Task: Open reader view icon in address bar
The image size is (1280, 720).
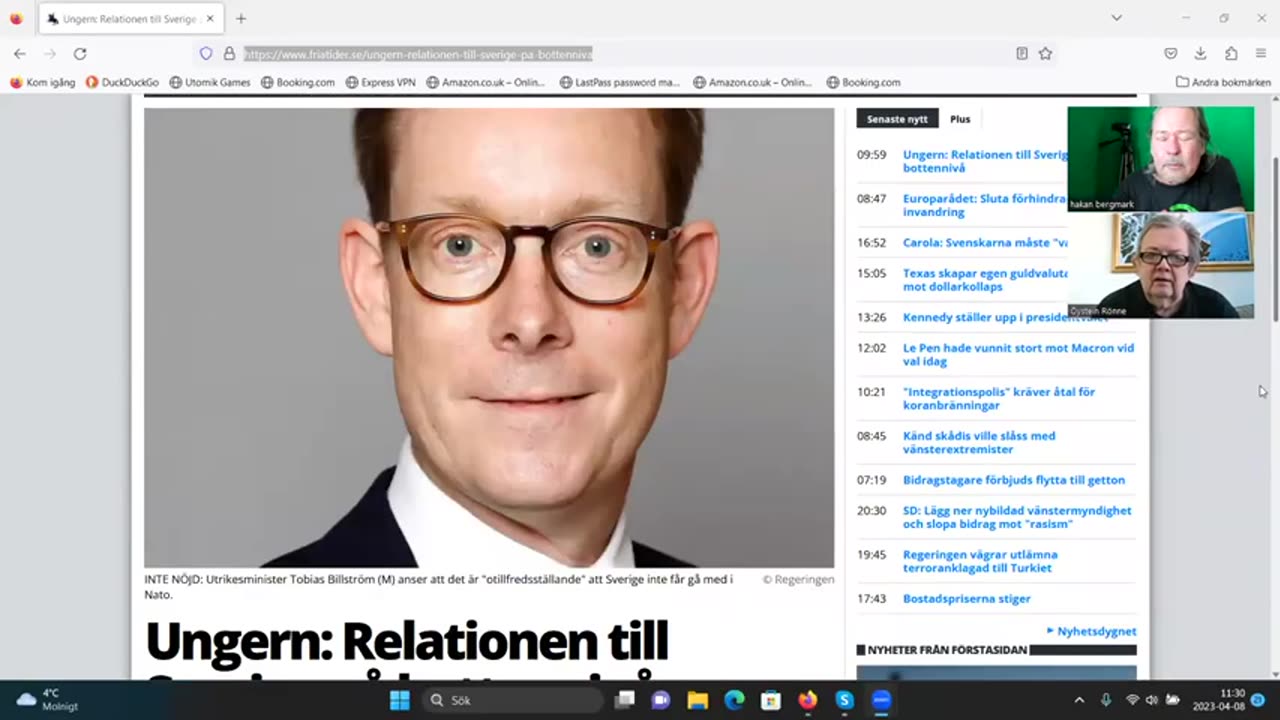Action: pos(1021,54)
